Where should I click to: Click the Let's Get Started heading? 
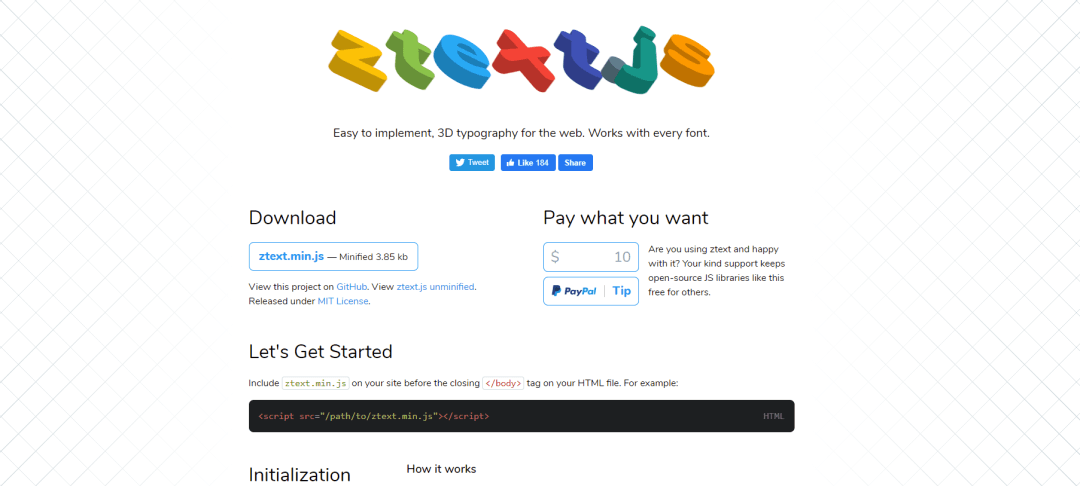point(320,351)
